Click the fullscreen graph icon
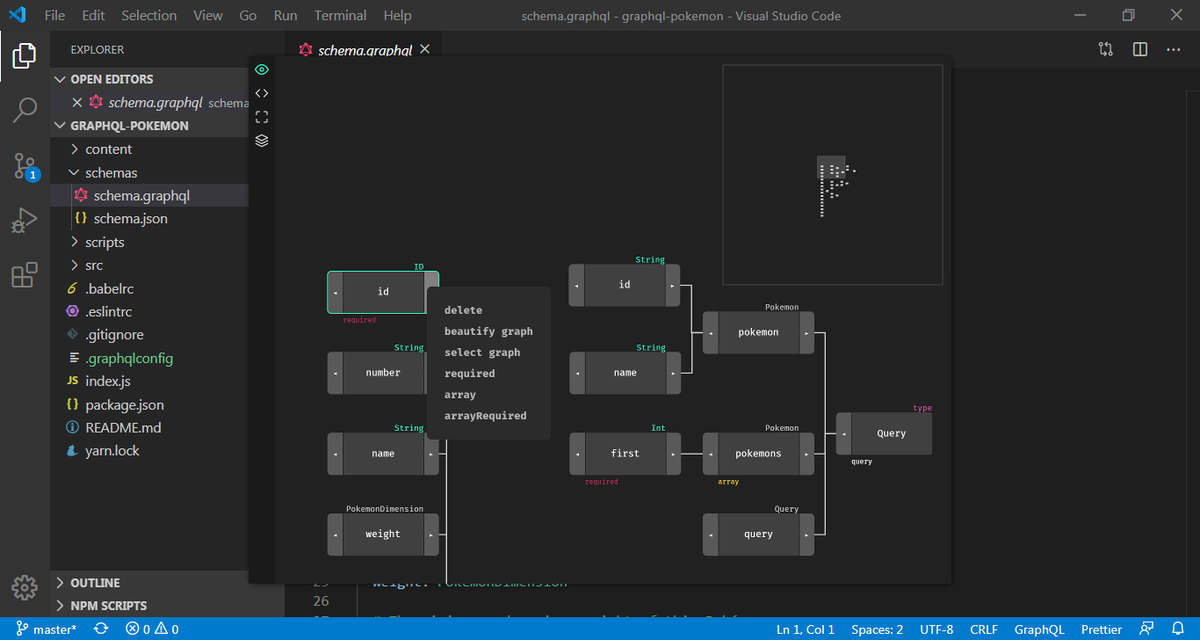The image size is (1200, 640). coord(262,117)
